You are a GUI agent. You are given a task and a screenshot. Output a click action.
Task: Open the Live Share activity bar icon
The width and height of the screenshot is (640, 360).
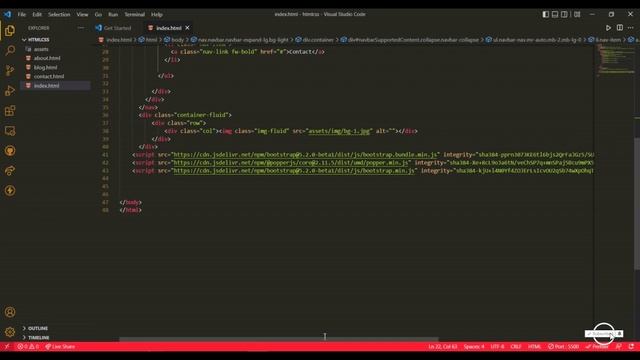(10, 171)
